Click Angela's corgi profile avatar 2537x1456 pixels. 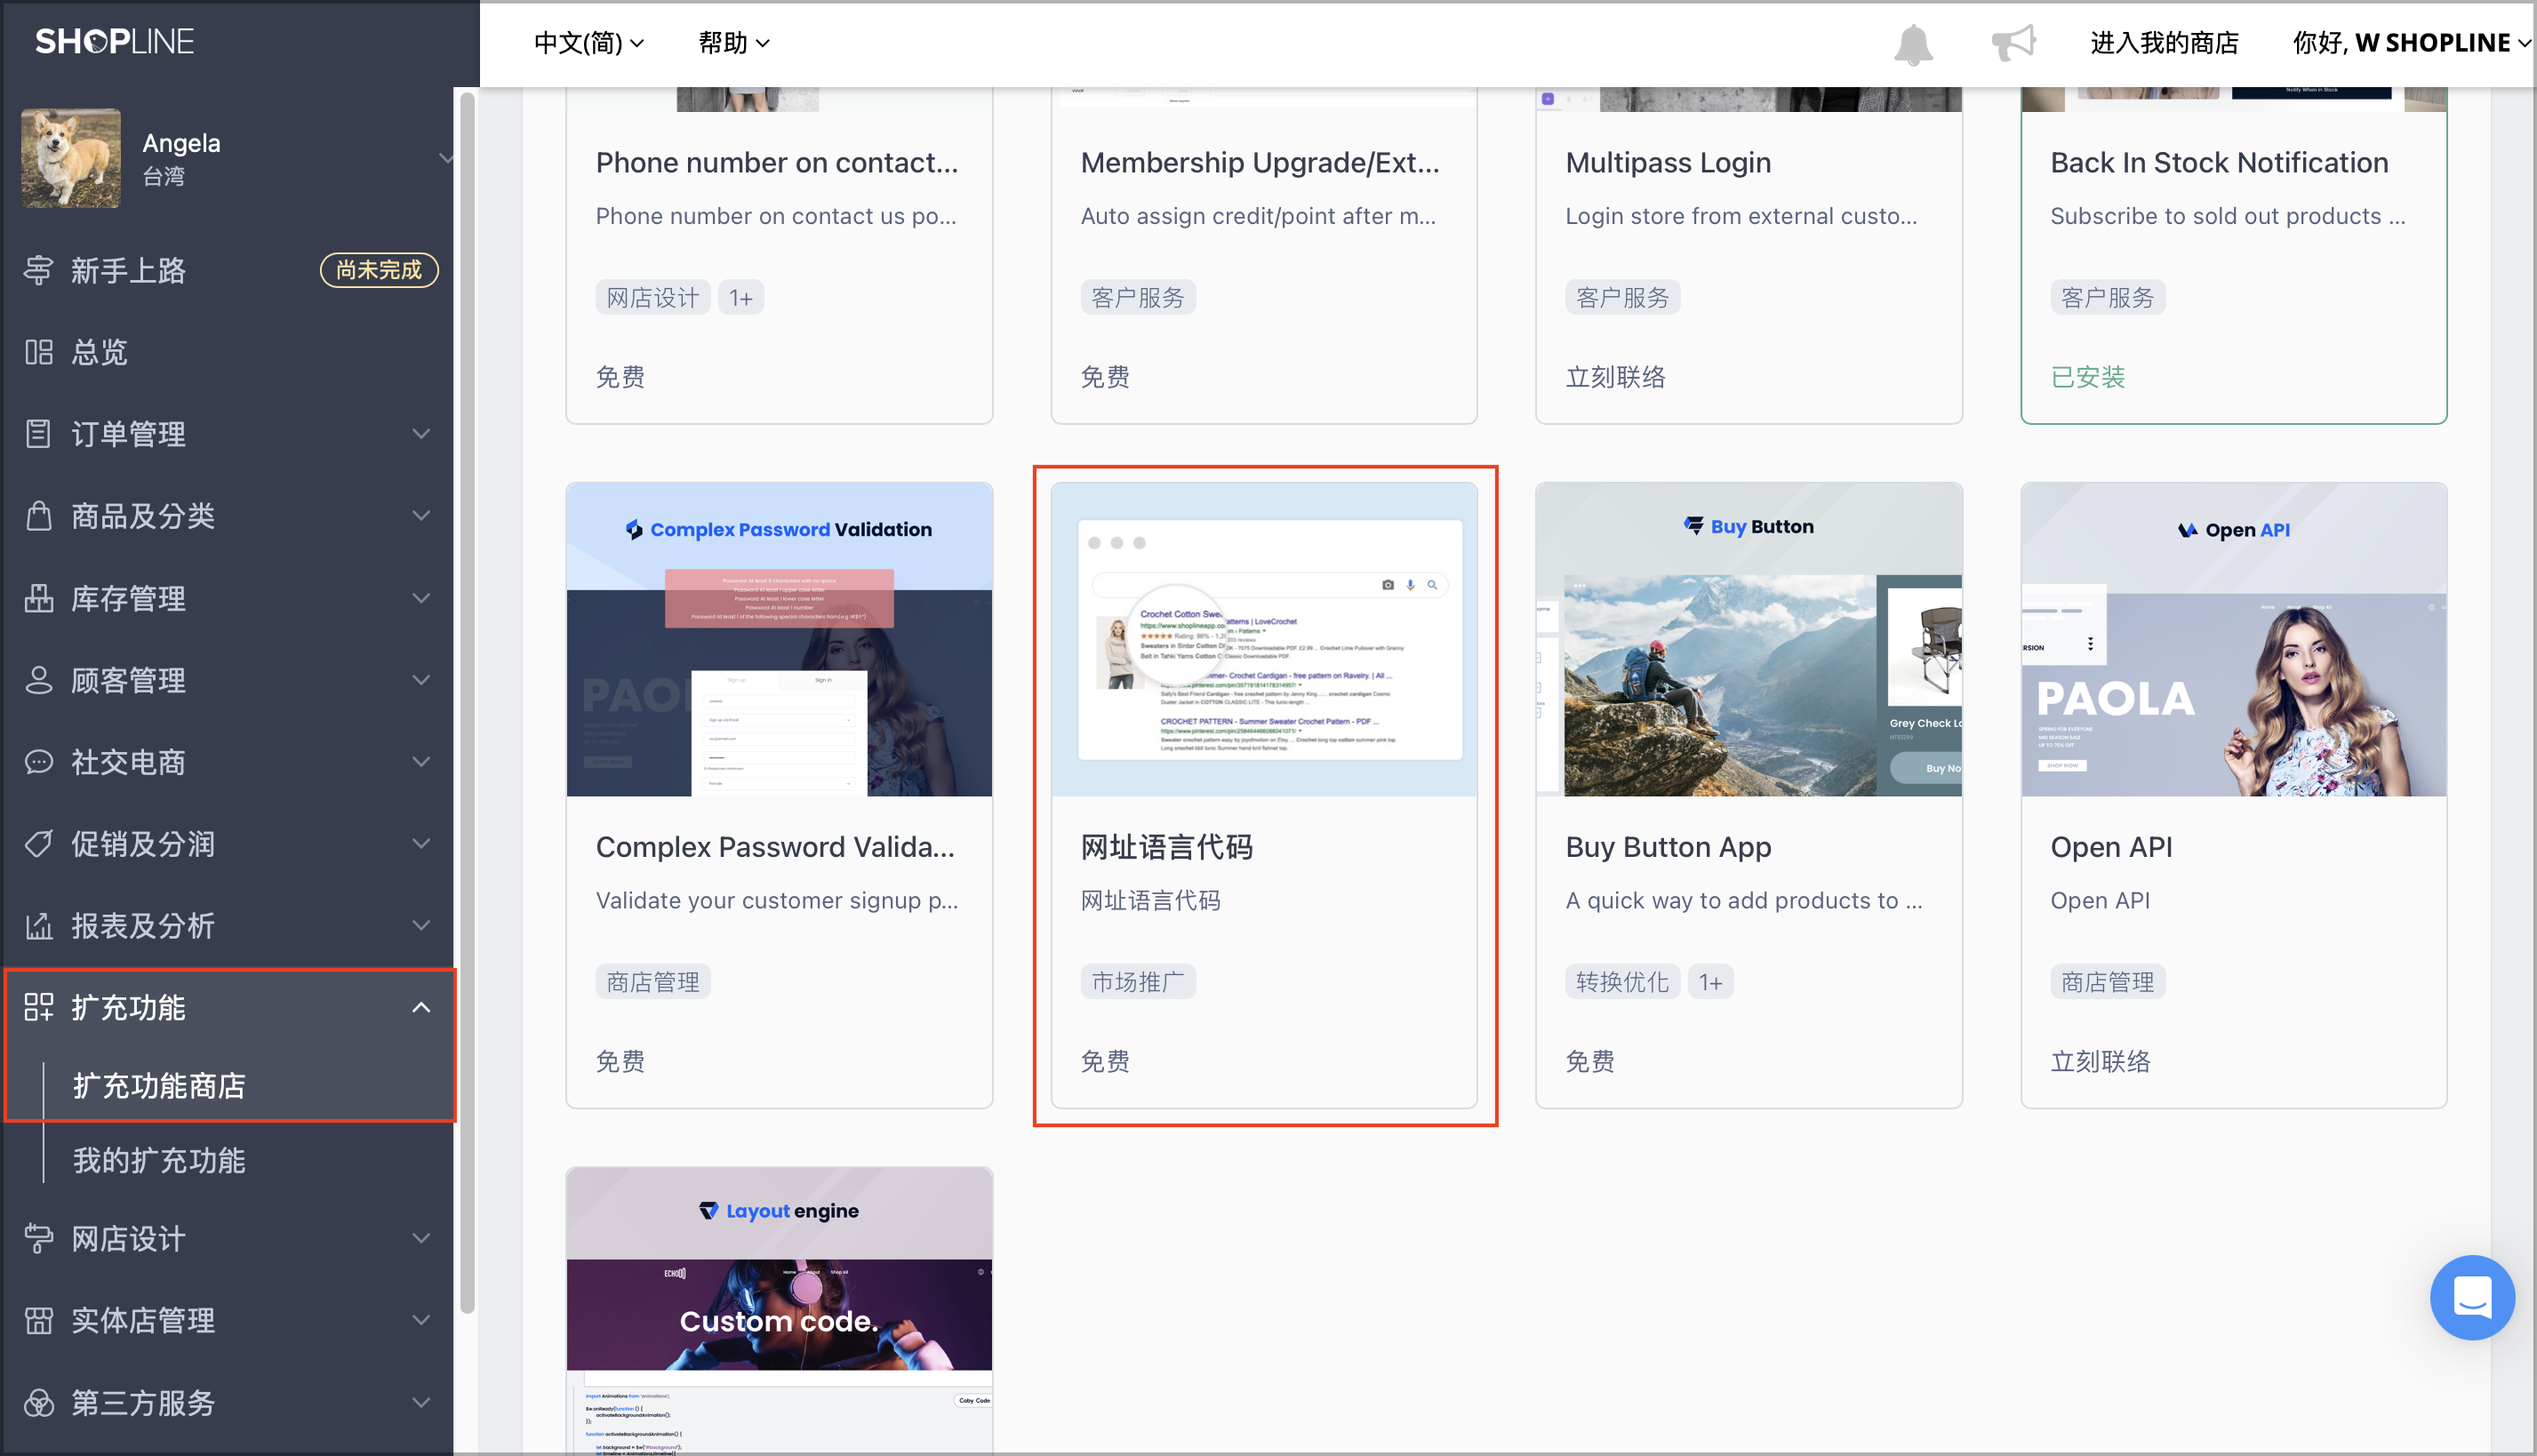tap(71, 158)
